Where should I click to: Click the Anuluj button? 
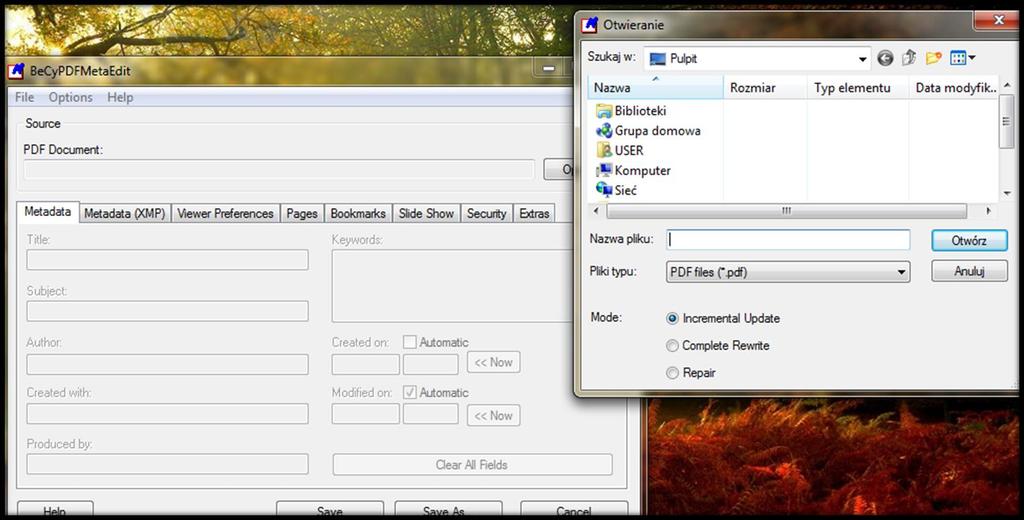point(969,271)
